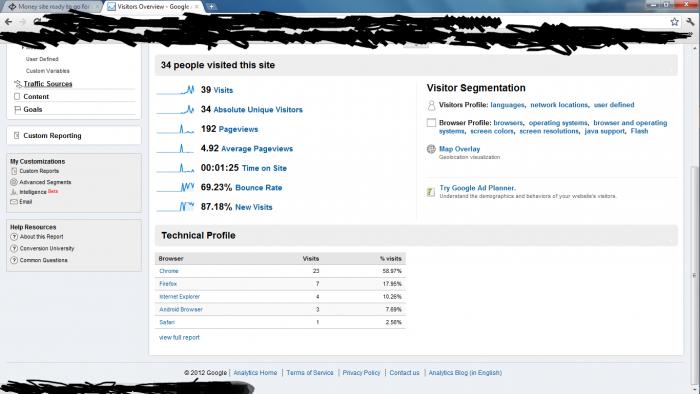This screenshot has height=394, width=700.
Task: Click the Map Overlay globe icon
Action: click(431, 149)
